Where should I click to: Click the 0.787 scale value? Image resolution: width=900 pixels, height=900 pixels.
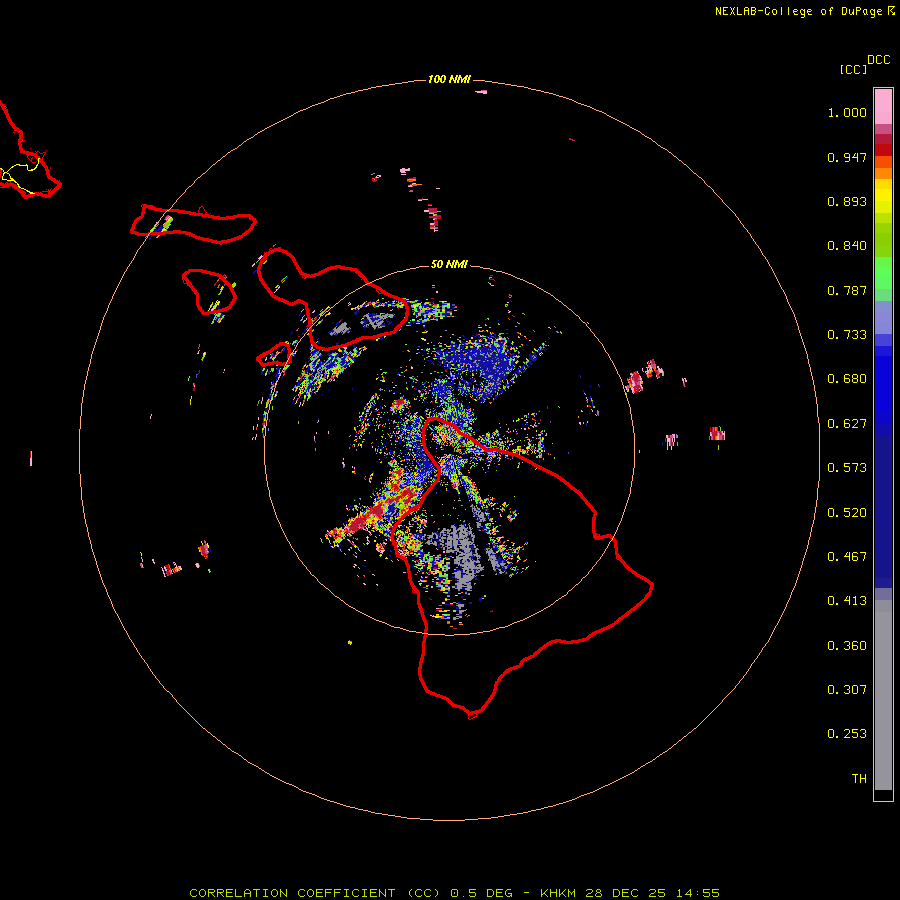click(847, 290)
